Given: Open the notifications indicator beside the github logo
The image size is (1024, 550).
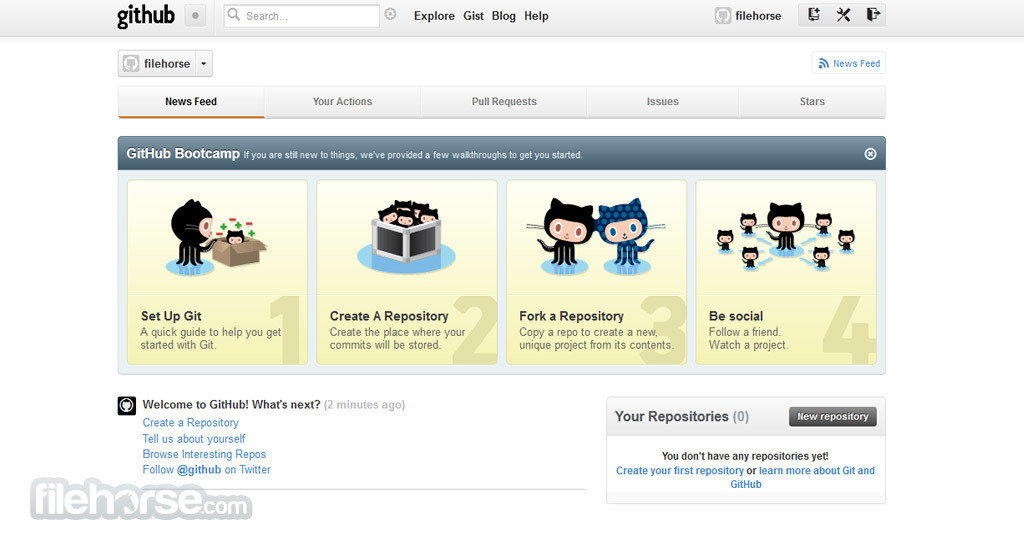Looking at the screenshot, I should [x=195, y=16].
